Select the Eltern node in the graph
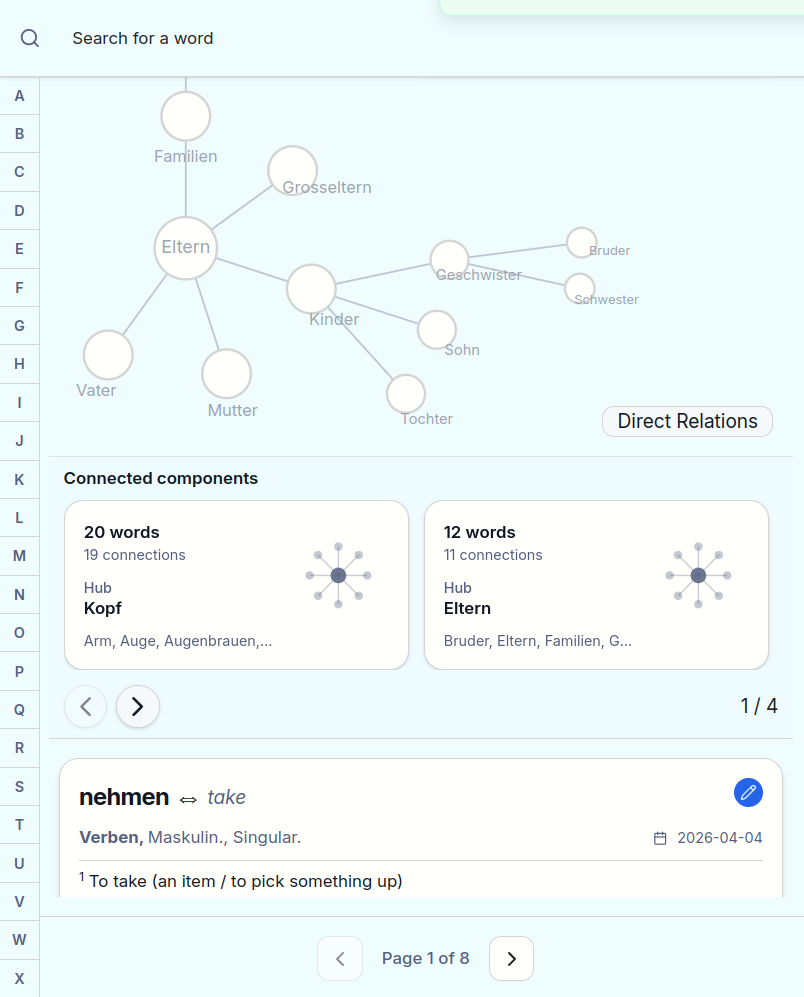This screenshot has height=997, width=804. click(x=186, y=248)
